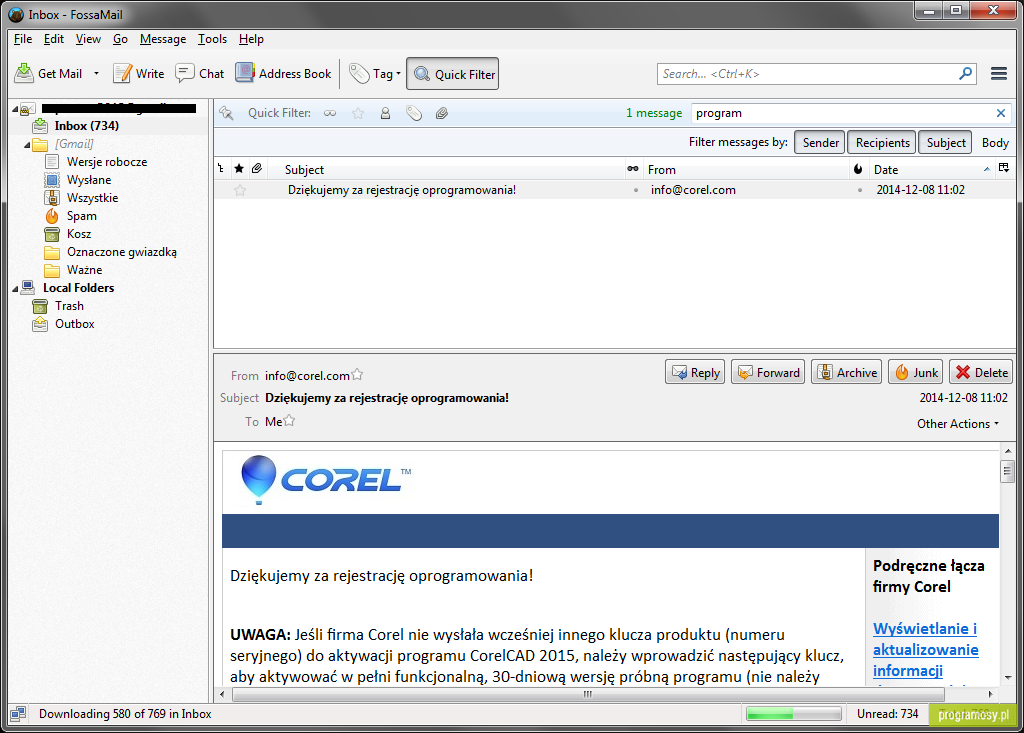
Task: Sort by junk status flame column
Action: point(857,169)
